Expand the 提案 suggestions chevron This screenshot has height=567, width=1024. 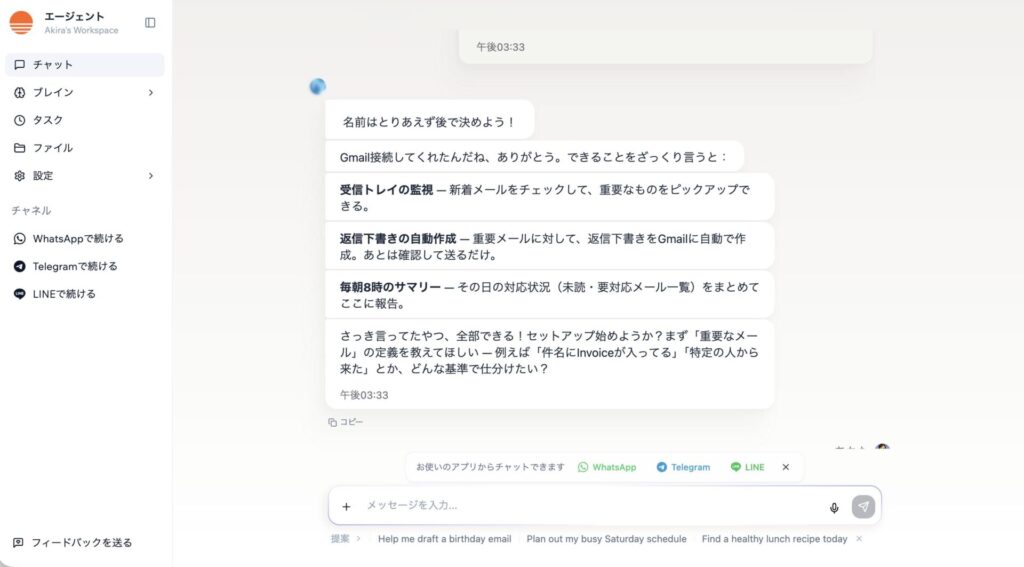coord(358,539)
